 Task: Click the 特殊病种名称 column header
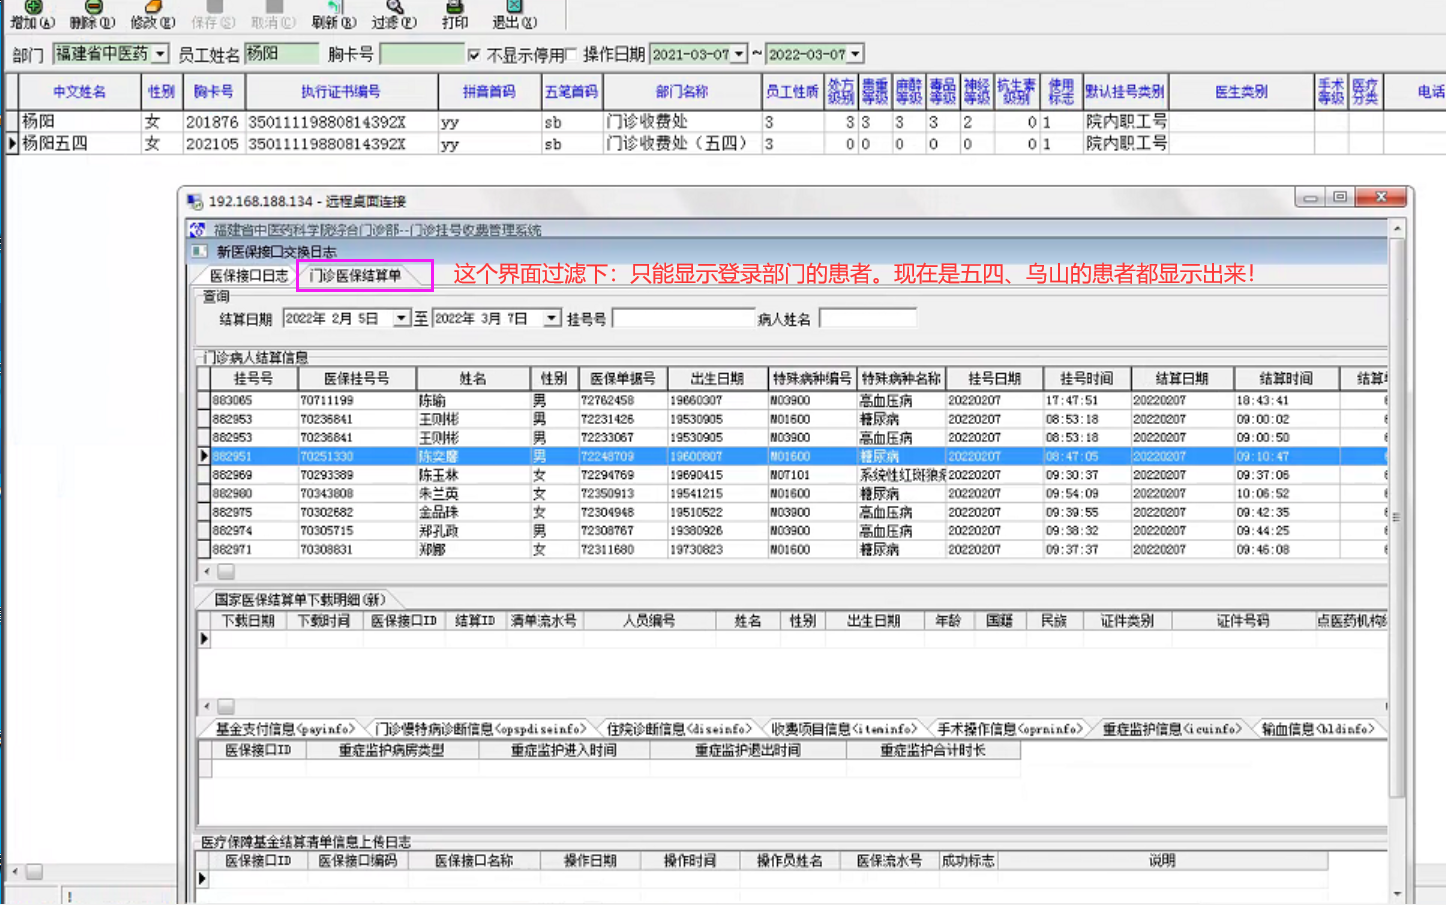click(x=900, y=379)
